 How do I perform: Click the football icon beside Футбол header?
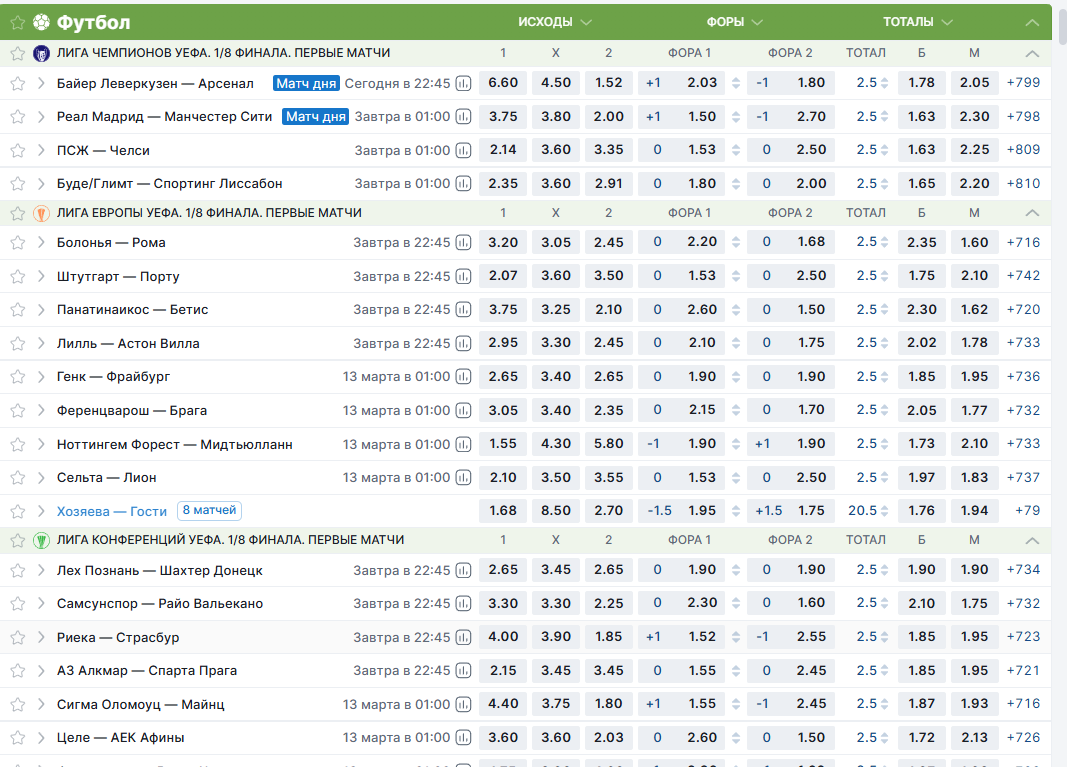point(41,22)
